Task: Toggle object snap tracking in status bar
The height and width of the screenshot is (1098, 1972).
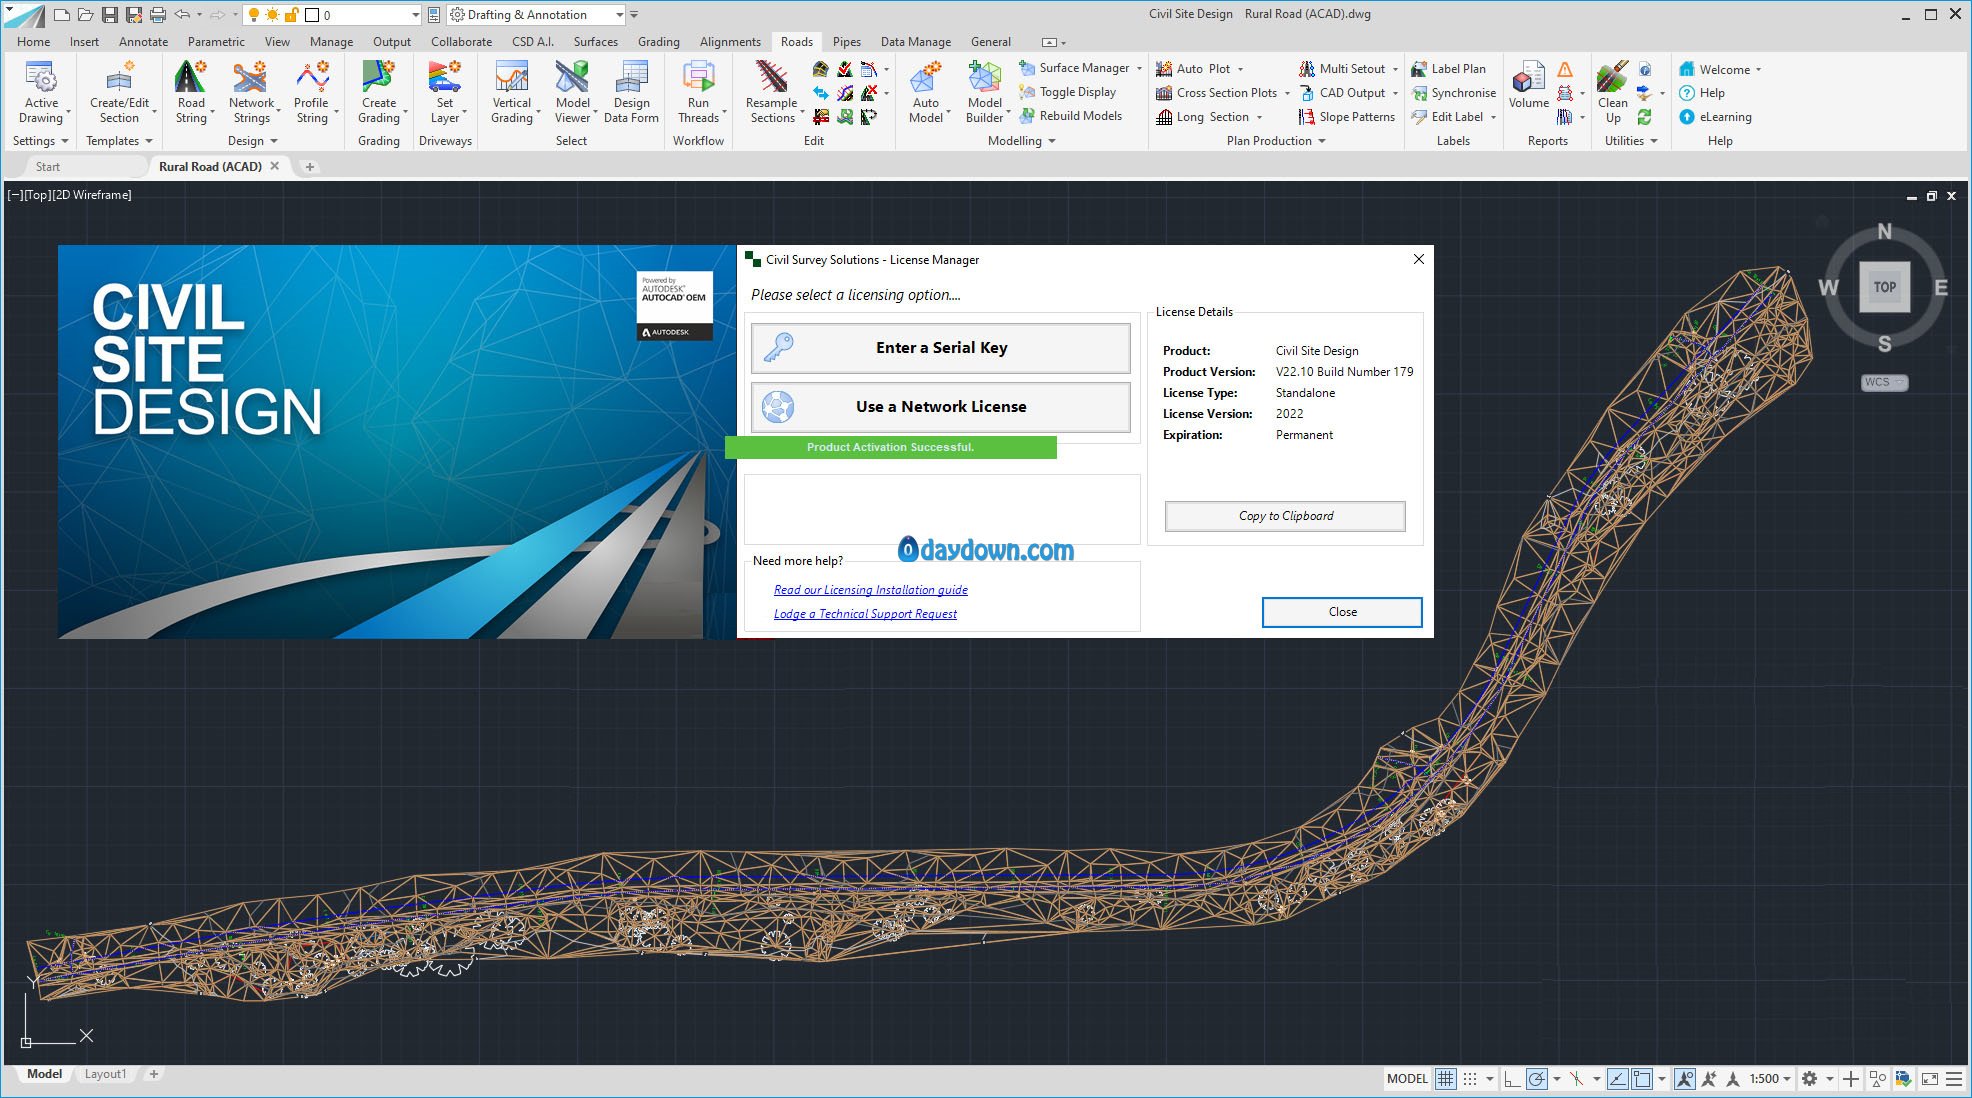Action: (x=1617, y=1079)
